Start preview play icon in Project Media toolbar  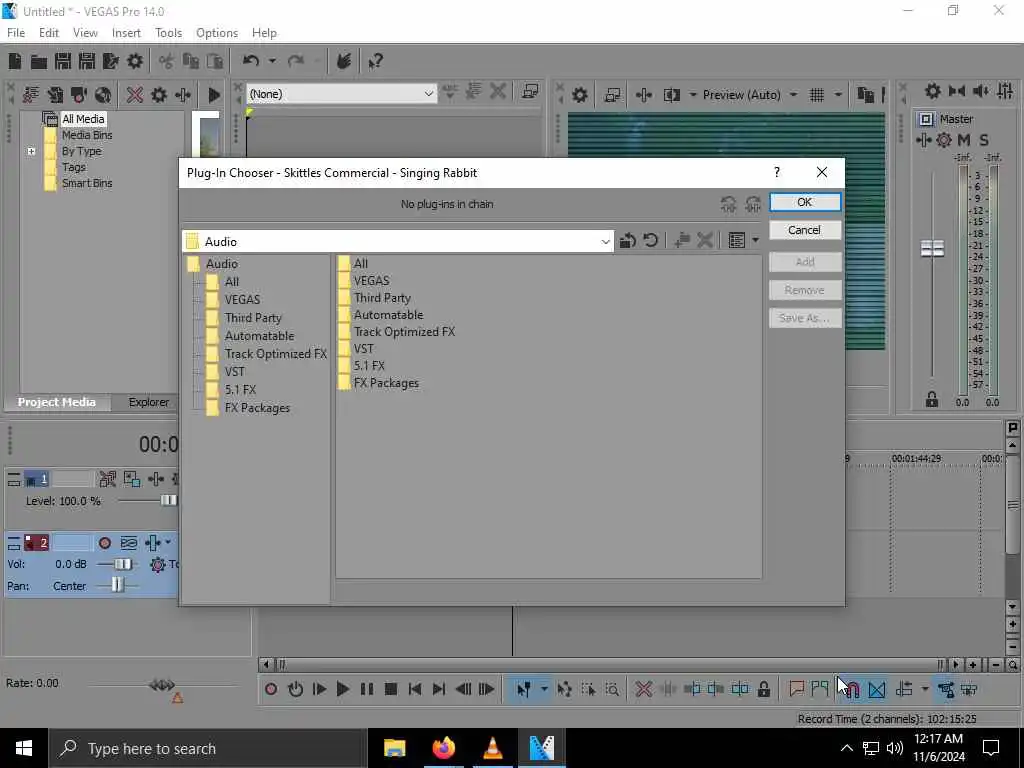pos(214,95)
